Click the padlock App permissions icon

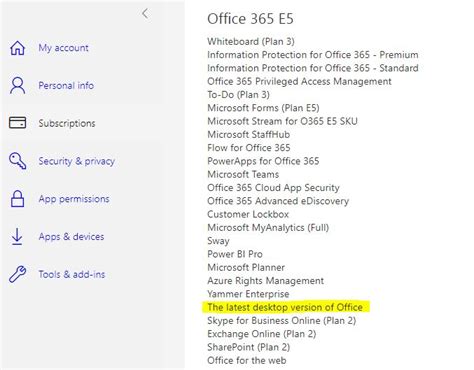(17, 199)
